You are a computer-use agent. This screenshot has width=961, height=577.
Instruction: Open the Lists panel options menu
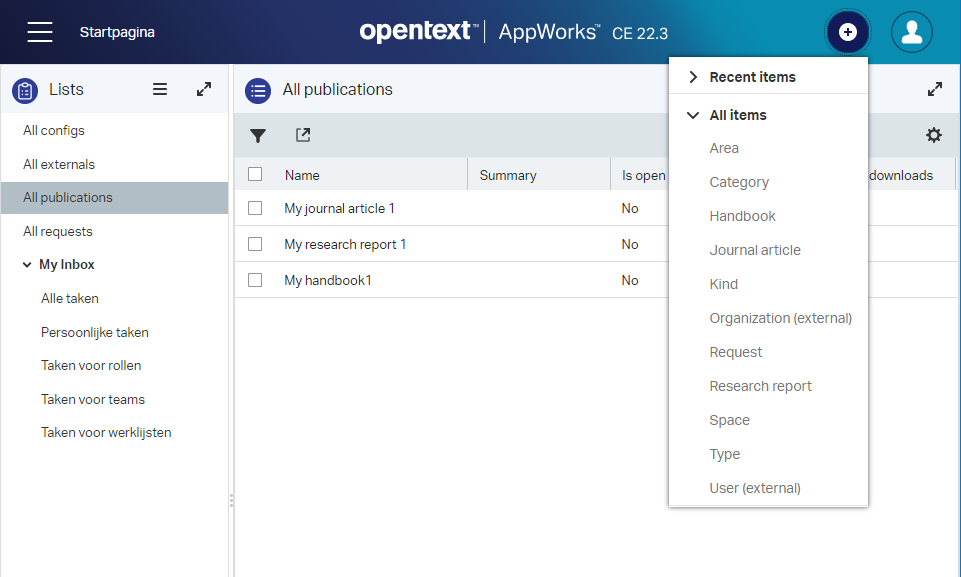coord(160,89)
